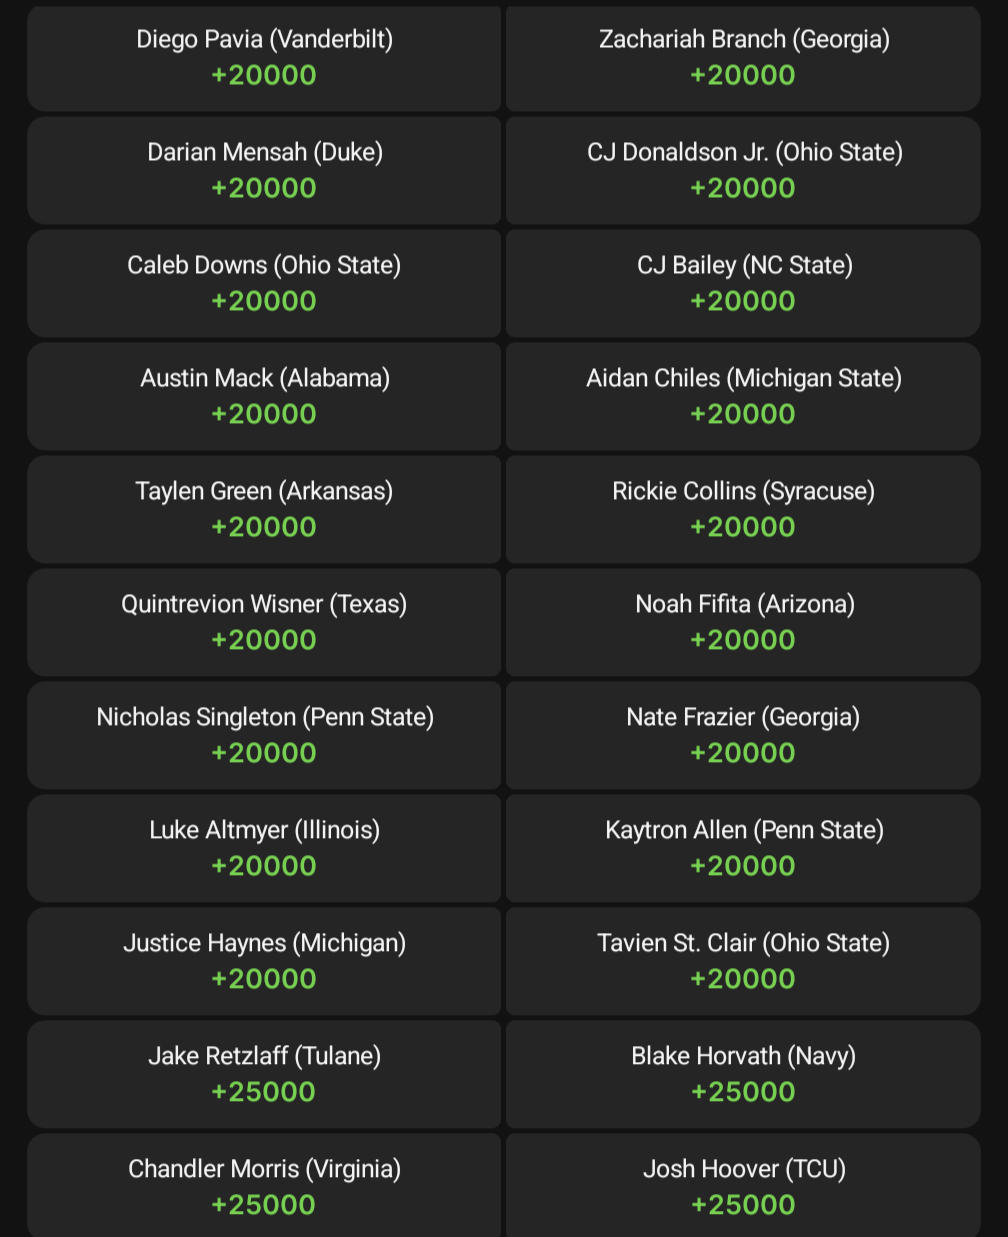
Task: Add CJ Donaldson Jr. (Ohio State) selection
Action: (x=743, y=170)
